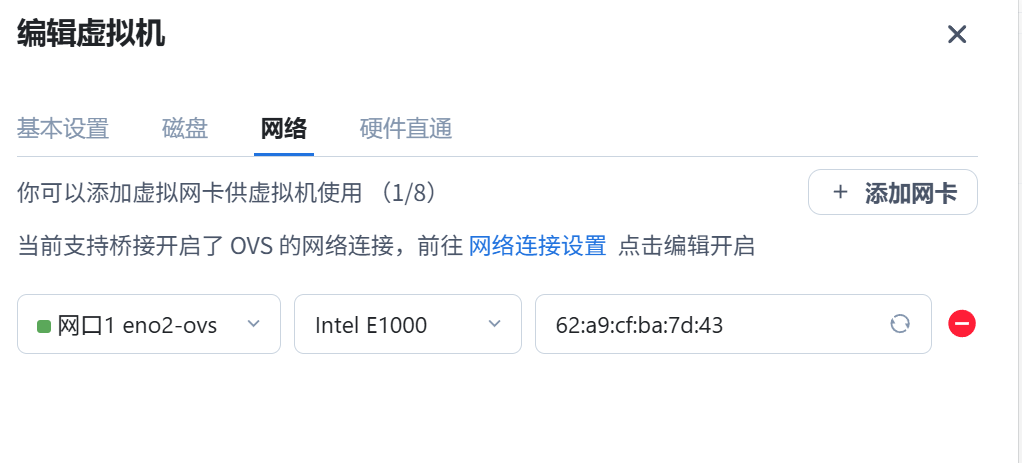
Task: Click the 点击编辑开启 hint text
Action: pyautogui.click(x=686, y=247)
